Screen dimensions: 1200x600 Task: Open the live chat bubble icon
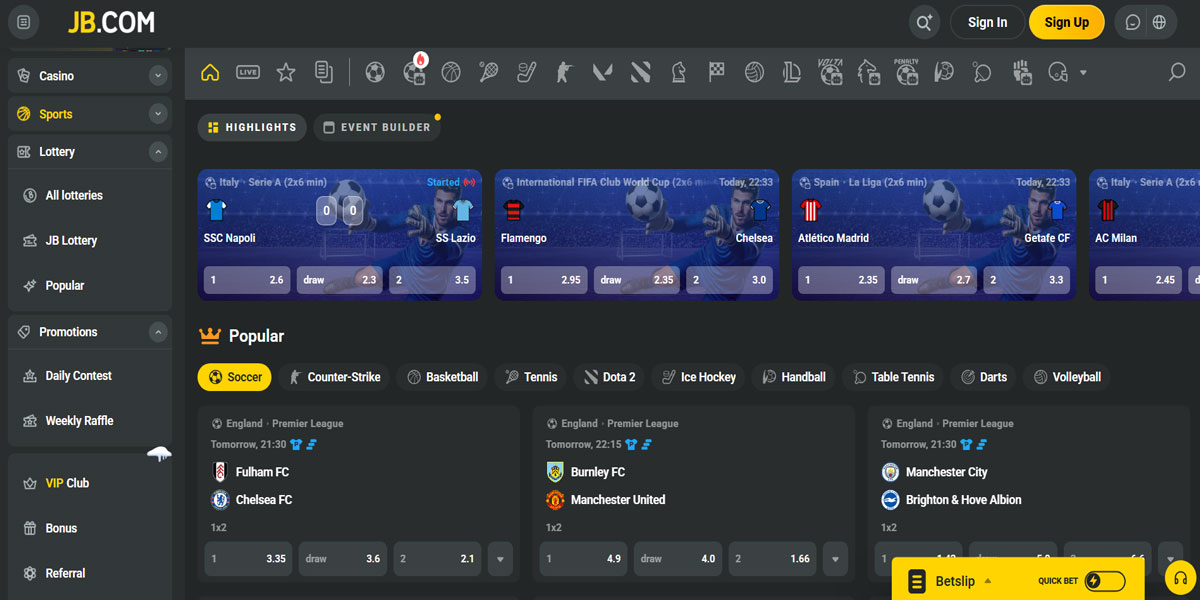tap(1133, 22)
